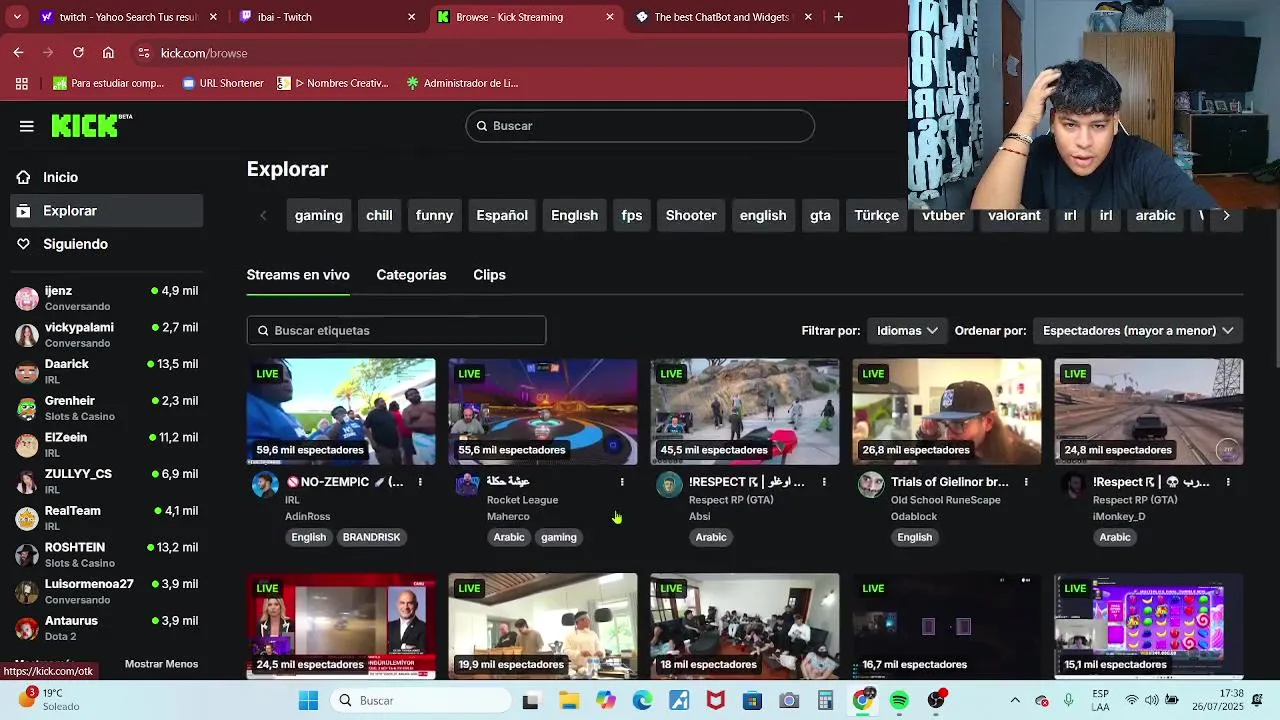This screenshot has height=720, width=1280.
Task: Filter by Türkçe tag
Action: point(876,215)
